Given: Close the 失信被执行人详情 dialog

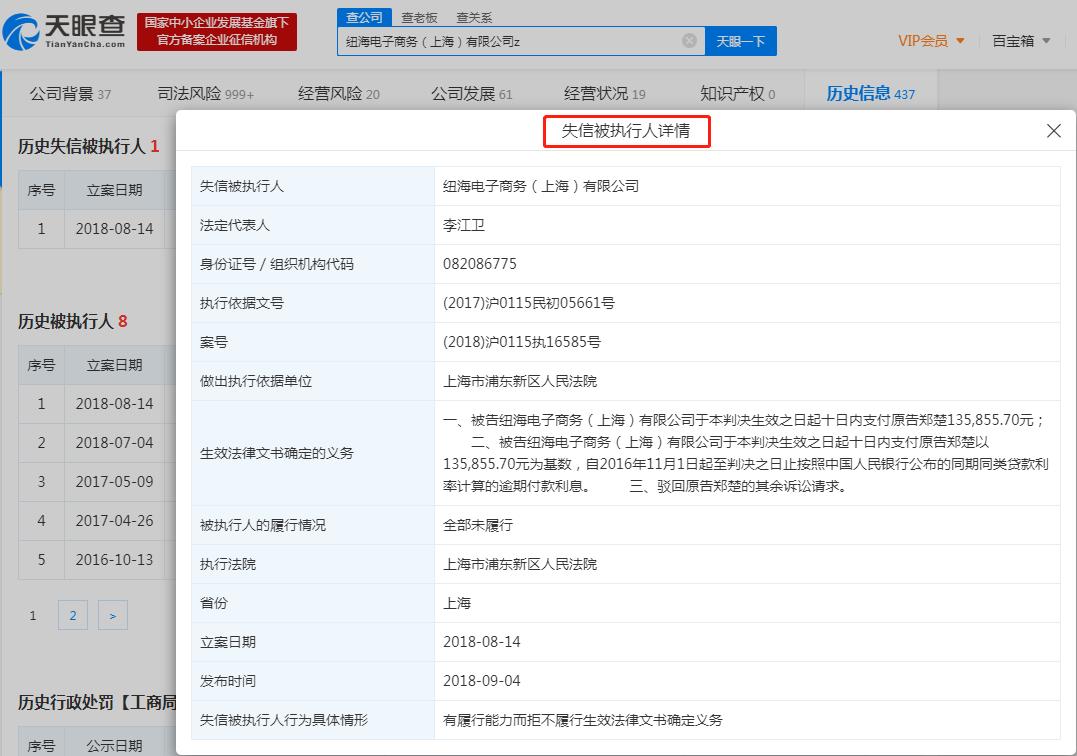Looking at the screenshot, I should [x=1053, y=131].
